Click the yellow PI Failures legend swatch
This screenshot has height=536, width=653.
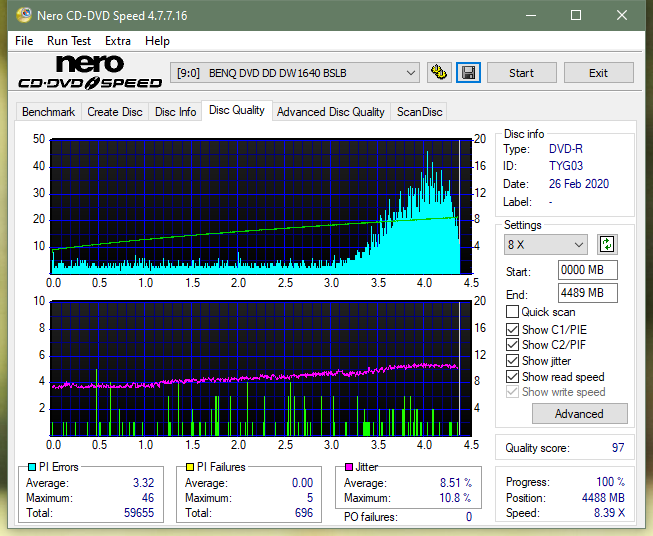click(189, 467)
